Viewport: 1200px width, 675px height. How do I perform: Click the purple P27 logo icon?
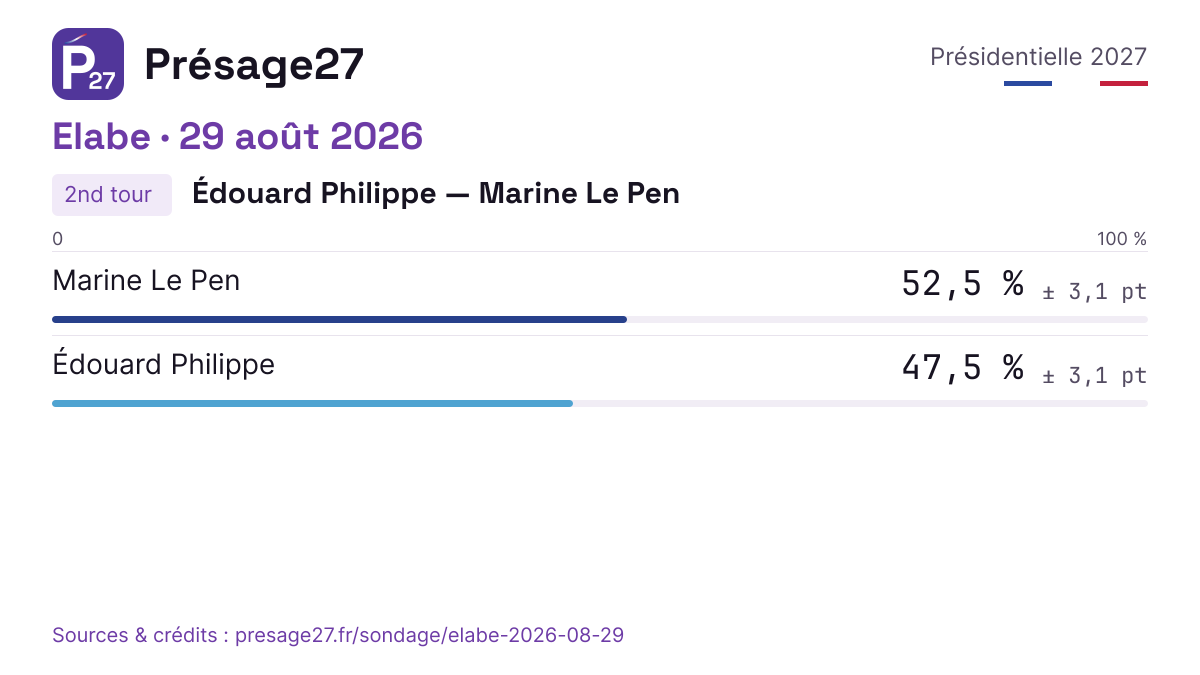click(x=88, y=64)
